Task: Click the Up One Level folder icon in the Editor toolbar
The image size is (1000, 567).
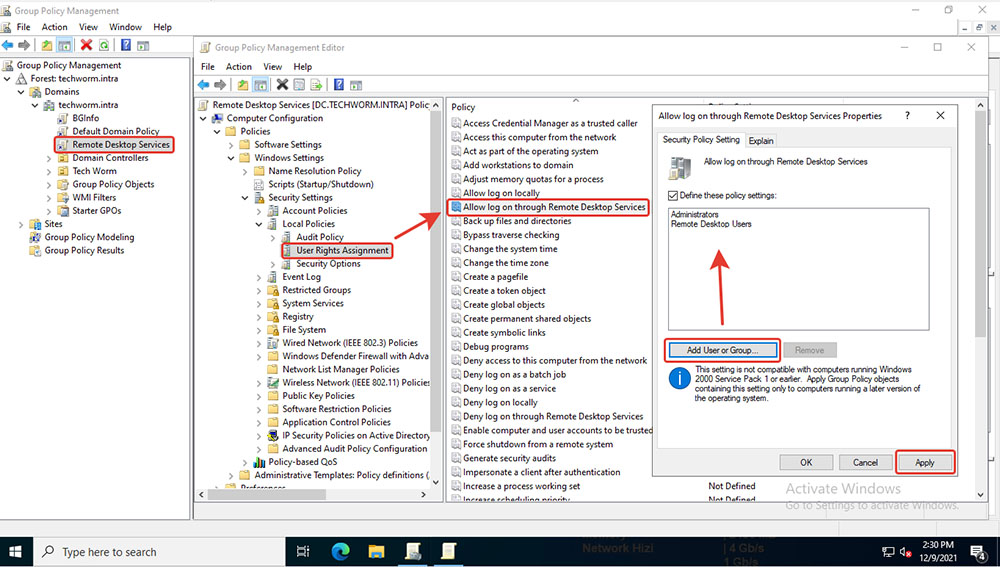Action: [243, 85]
